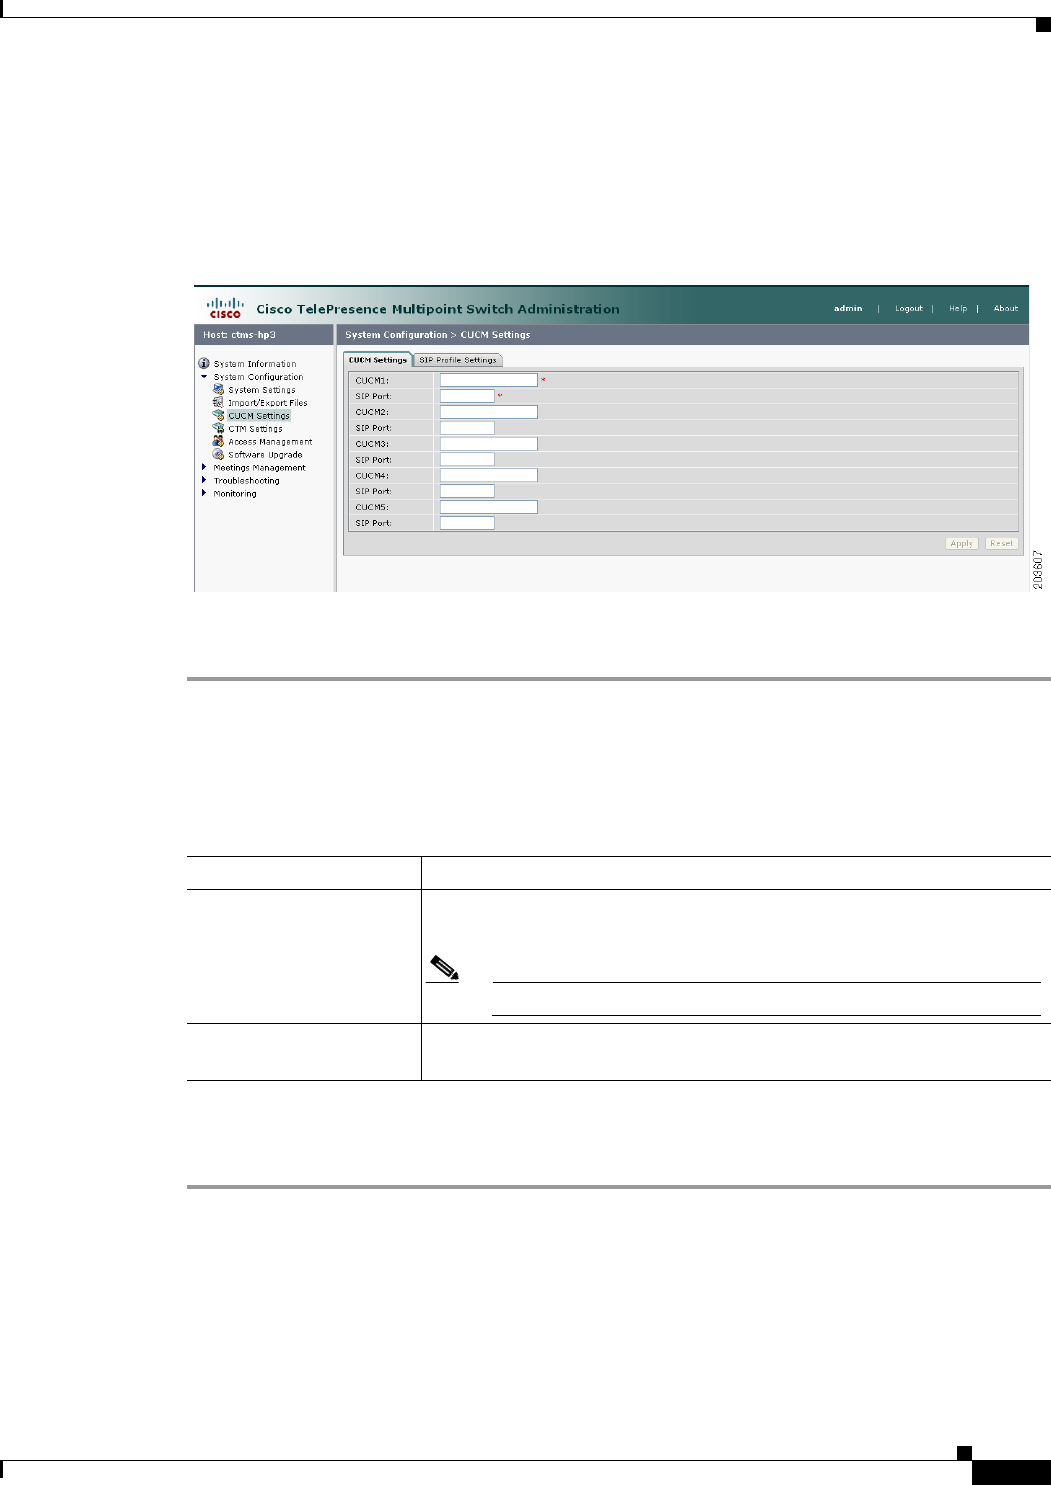The height and width of the screenshot is (1485, 1051).
Task: Expand the Troubleshooting node
Action: [x=204, y=480]
